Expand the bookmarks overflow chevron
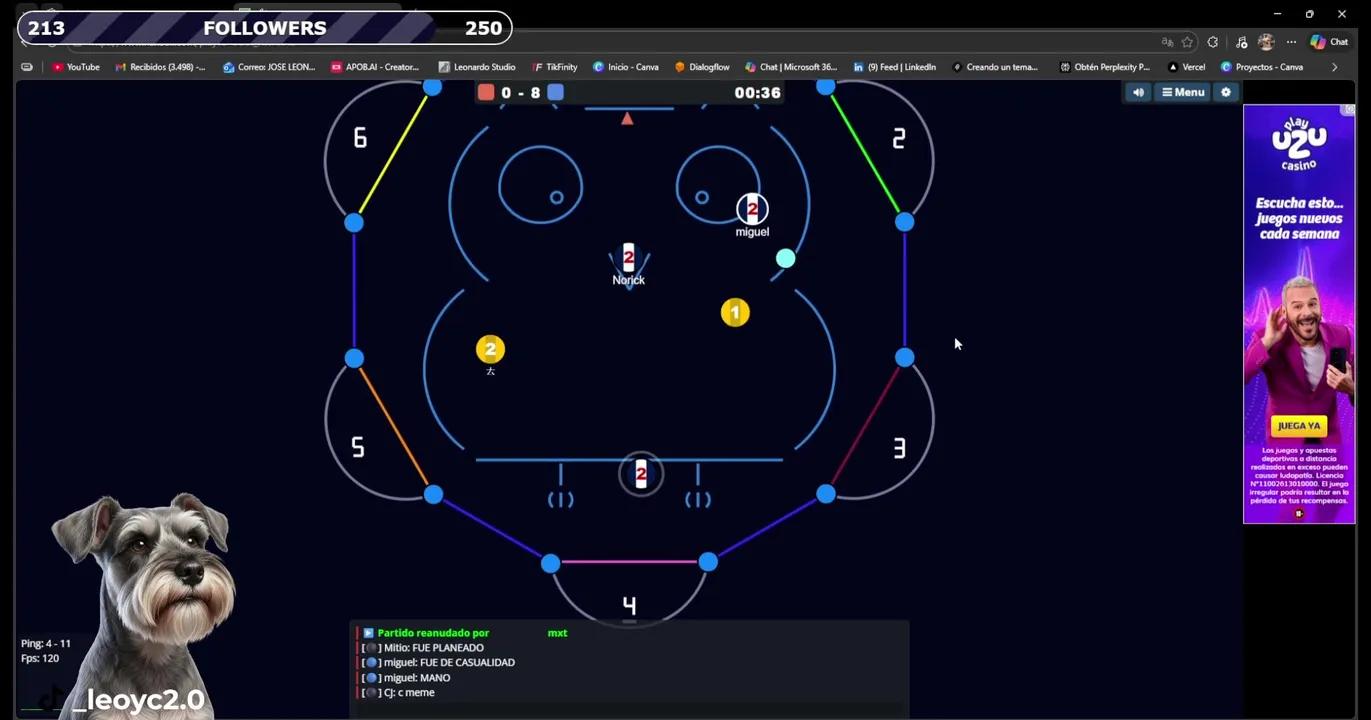The width and height of the screenshot is (1371, 720). [x=1334, y=67]
